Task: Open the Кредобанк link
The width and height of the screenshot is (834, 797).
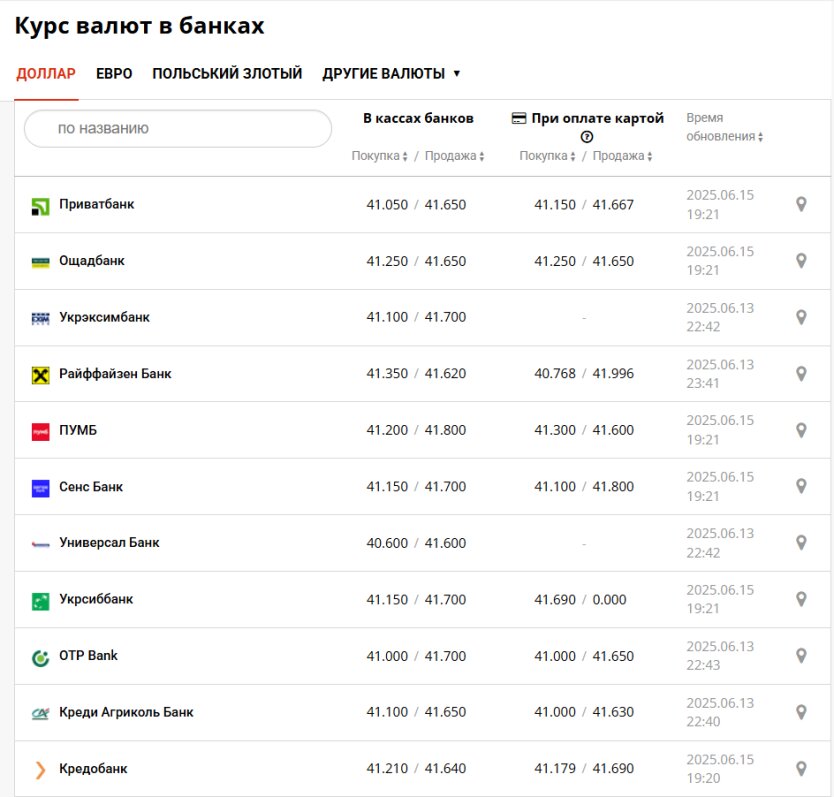Action: [93, 768]
